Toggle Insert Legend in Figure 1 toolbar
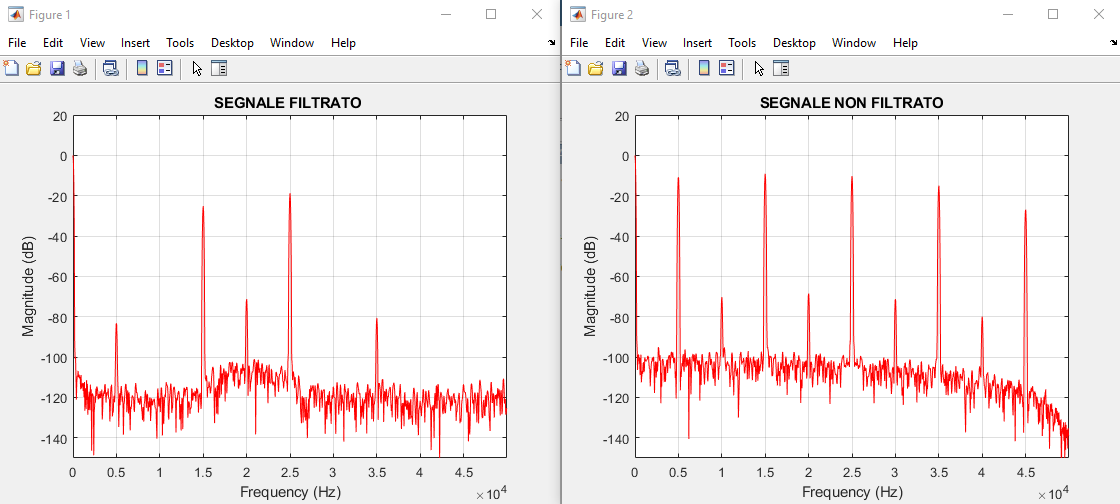Viewport: 1120px width, 504px height. pos(165,68)
